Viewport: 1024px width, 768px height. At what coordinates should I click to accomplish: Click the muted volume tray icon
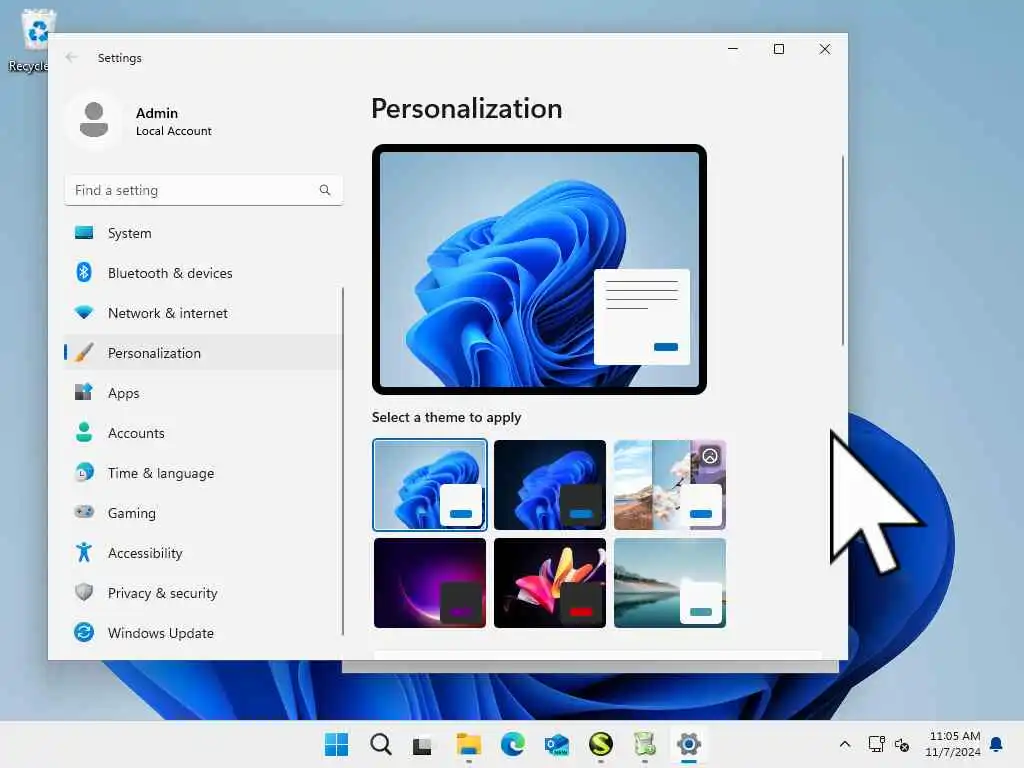pyautogui.click(x=902, y=744)
